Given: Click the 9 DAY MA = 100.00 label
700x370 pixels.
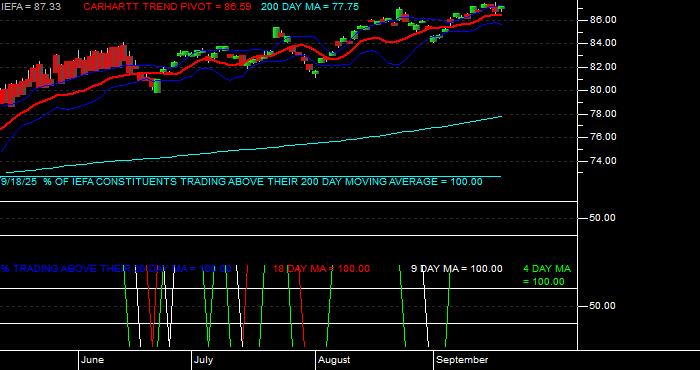Looking at the screenshot, I should point(457,269).
